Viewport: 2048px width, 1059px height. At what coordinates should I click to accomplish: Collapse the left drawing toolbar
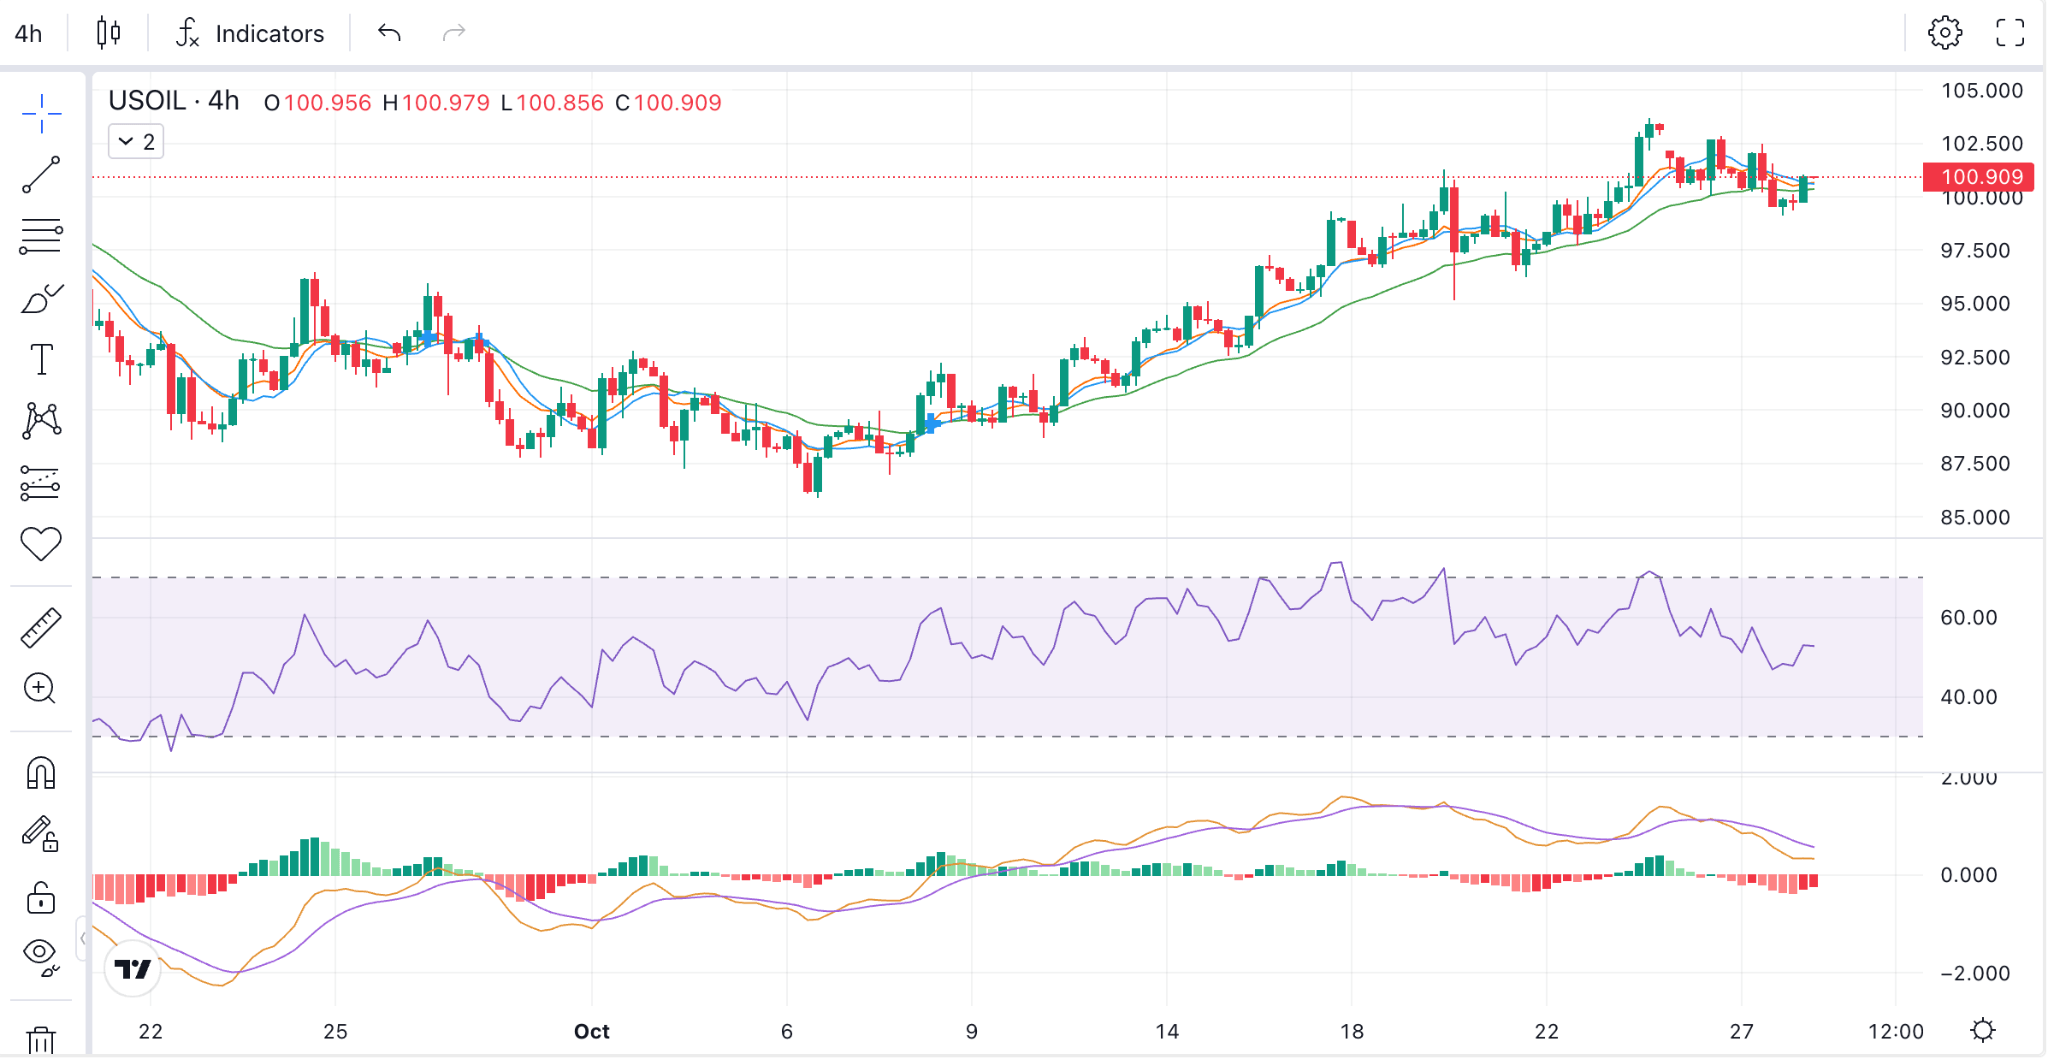tap(82, 938)
